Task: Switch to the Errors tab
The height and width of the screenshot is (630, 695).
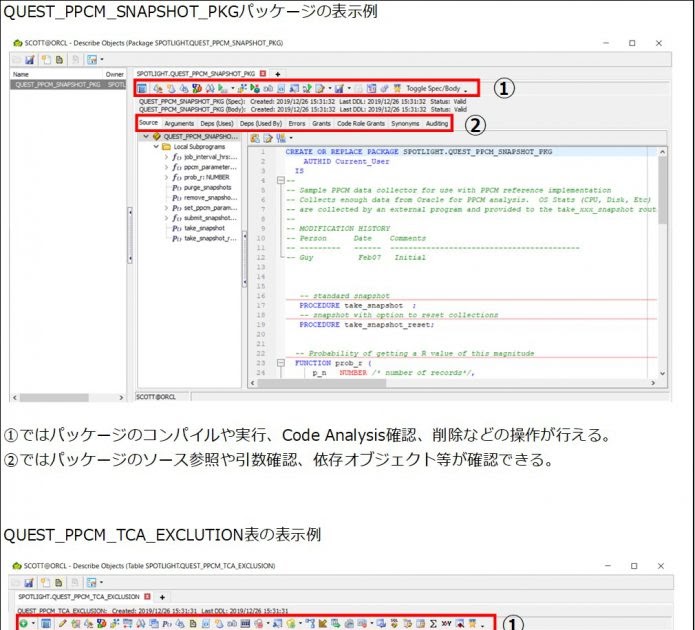Action: (297, 123)
